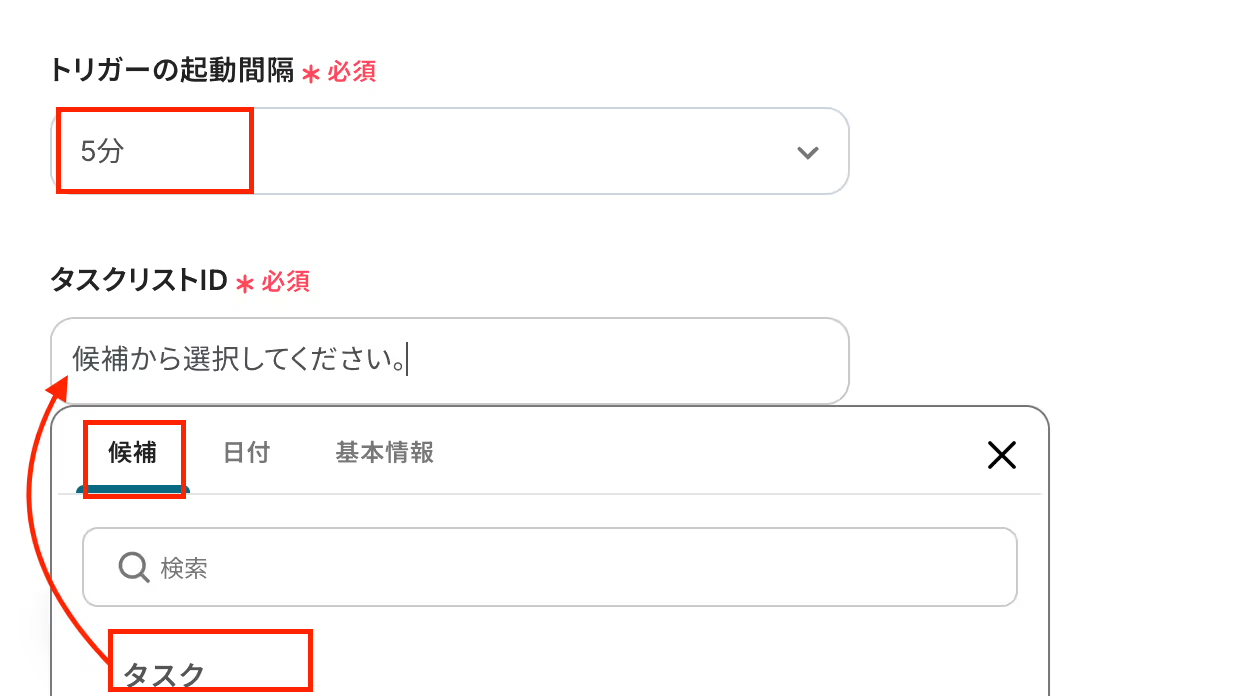The height and width of the screenshot is (696, 1246).
Task: Open the トリガーの起動間隔 combo box
Action: [450, 152]
